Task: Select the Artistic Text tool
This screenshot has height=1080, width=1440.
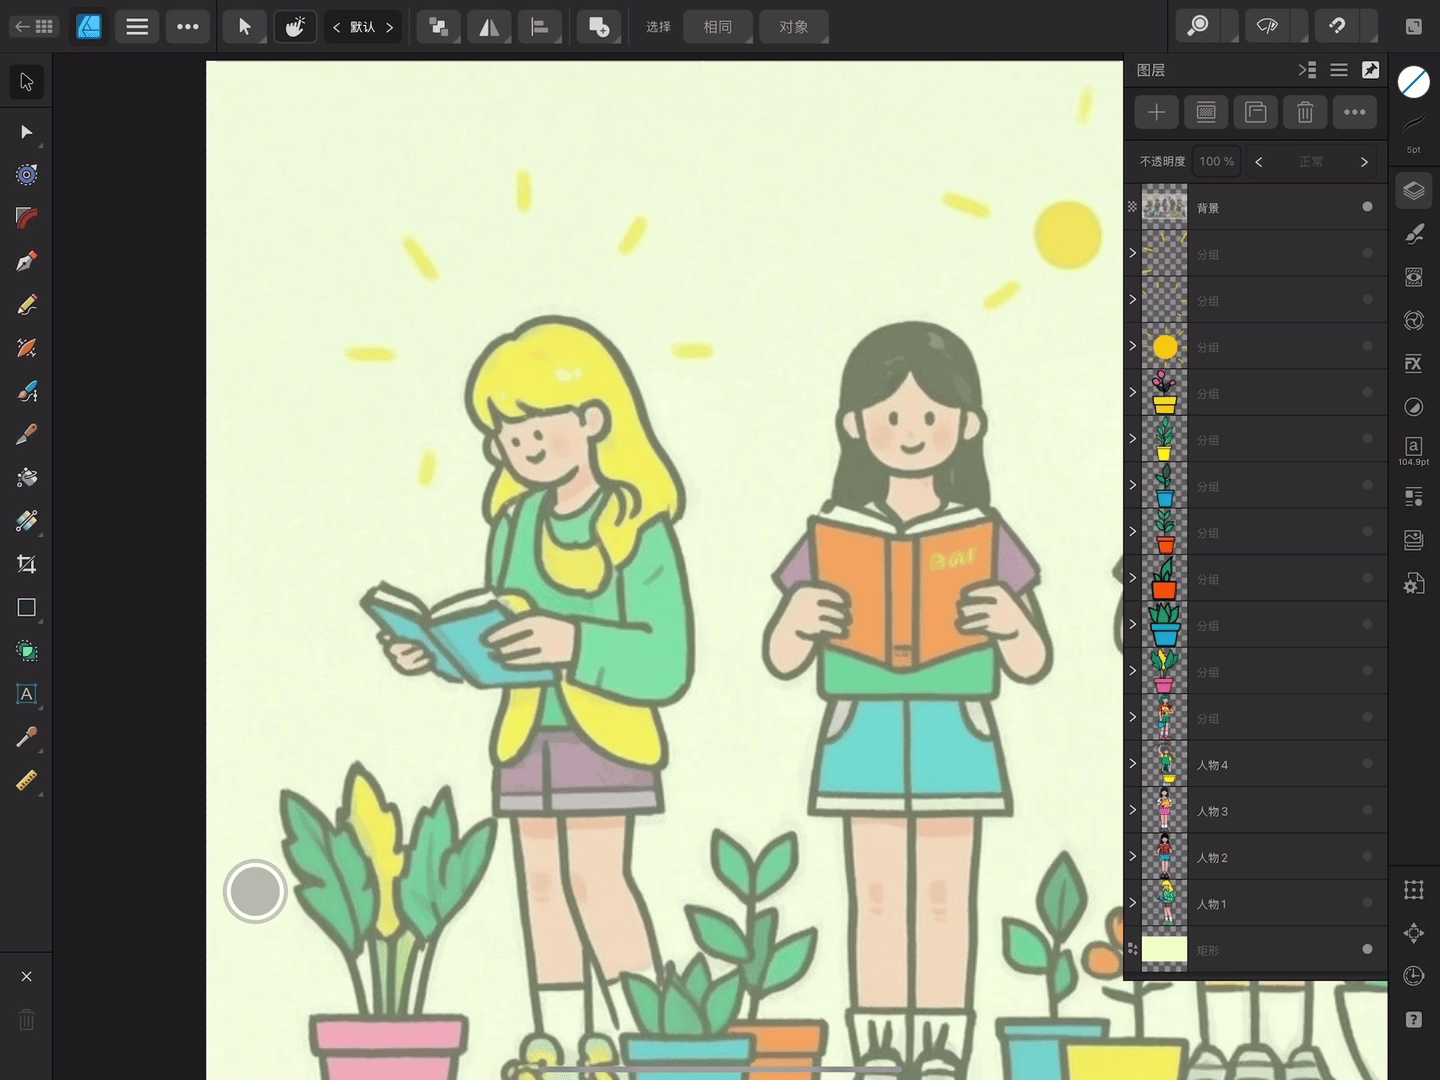Action: tap(26, 694)
